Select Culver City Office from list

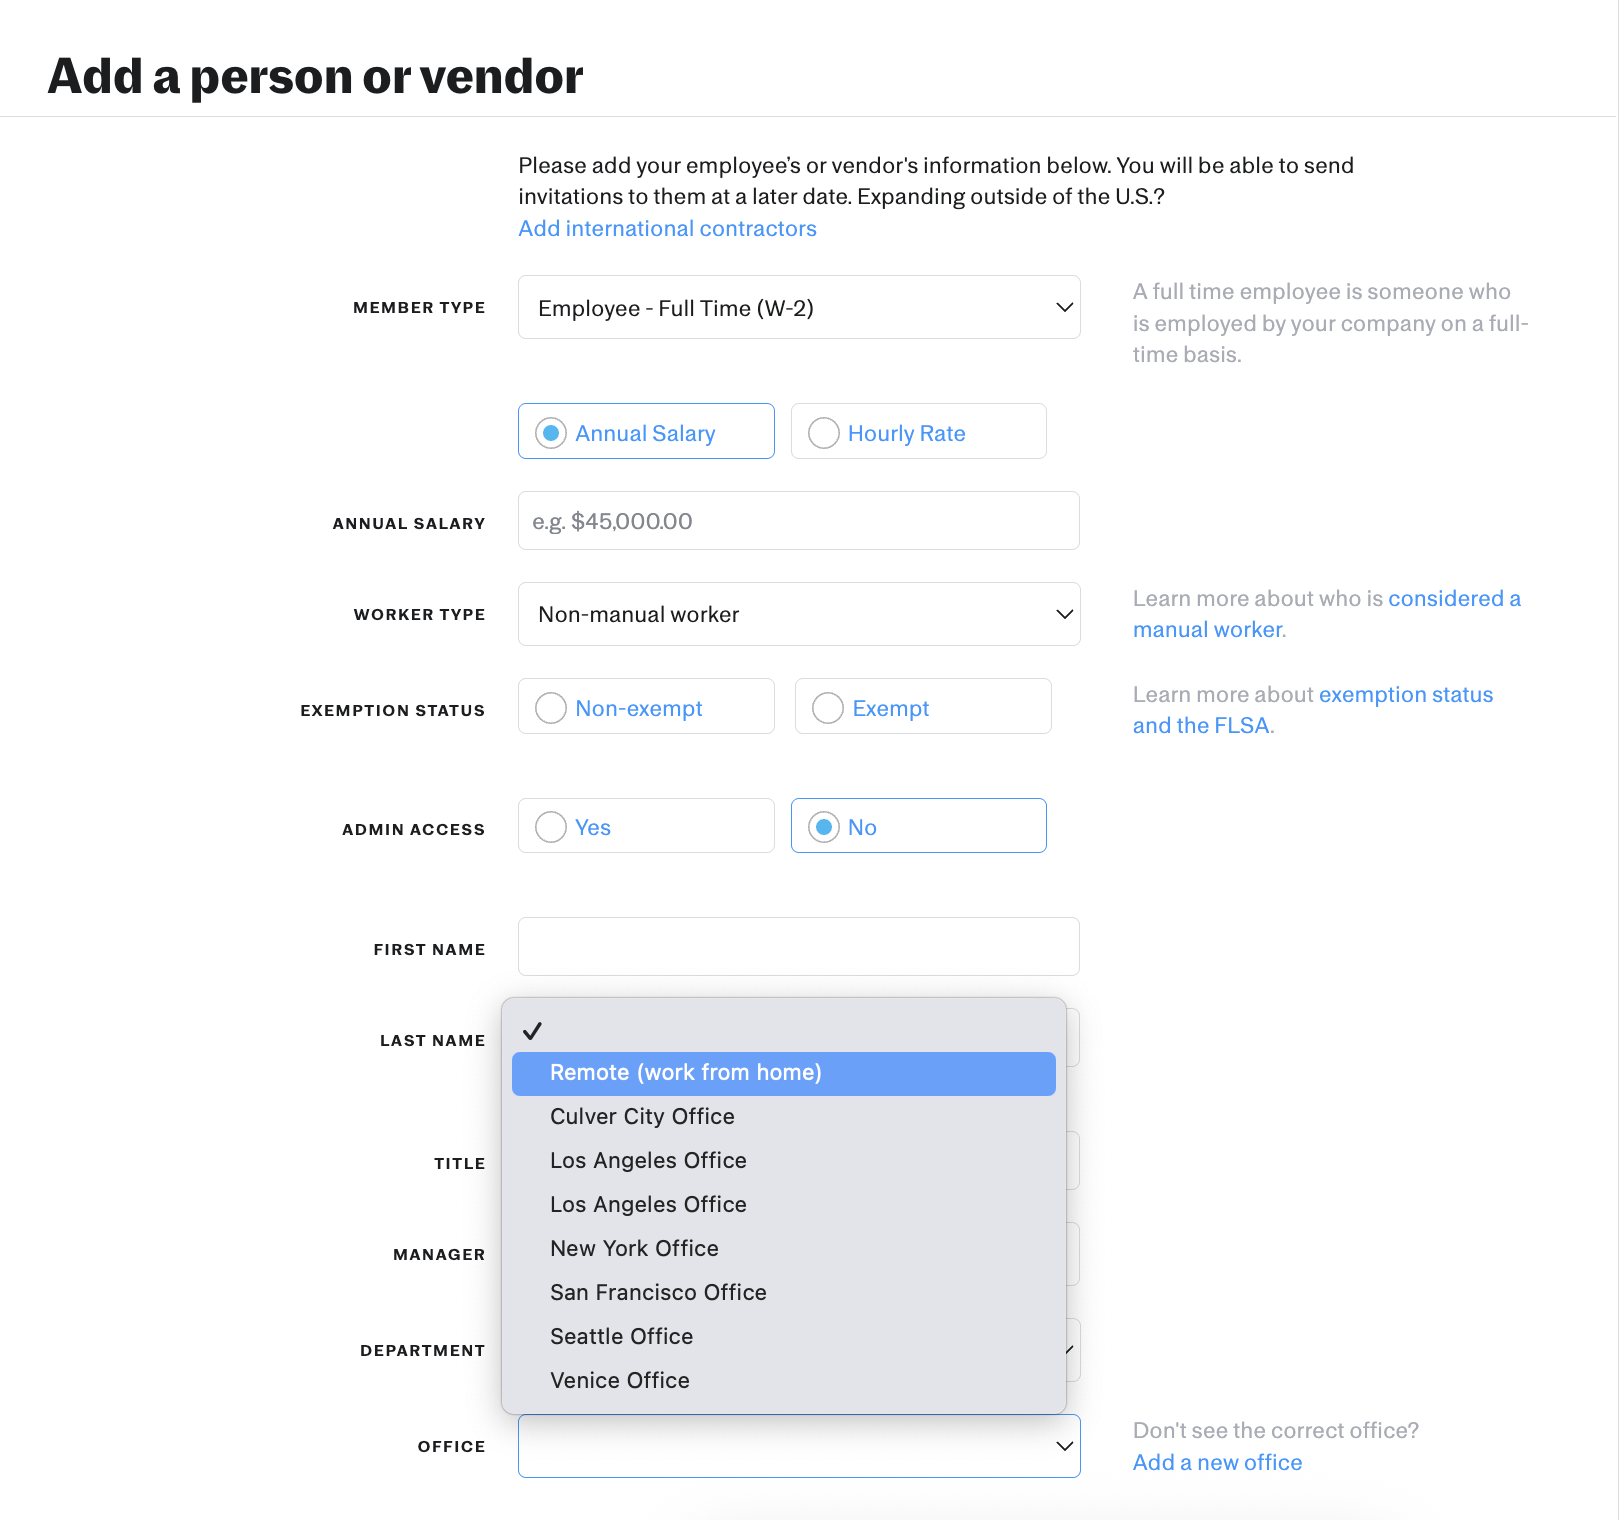click(642, 1117)
